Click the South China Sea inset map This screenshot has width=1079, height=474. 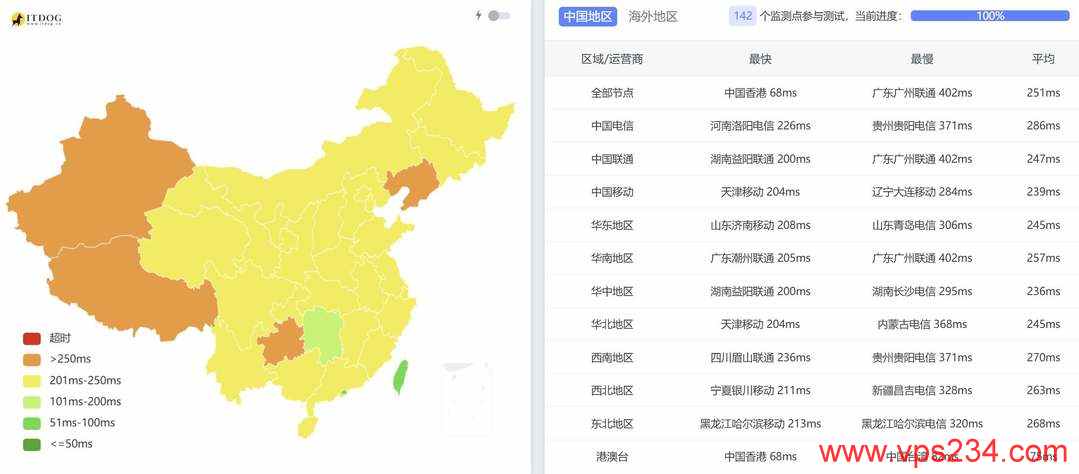point(465,398)
